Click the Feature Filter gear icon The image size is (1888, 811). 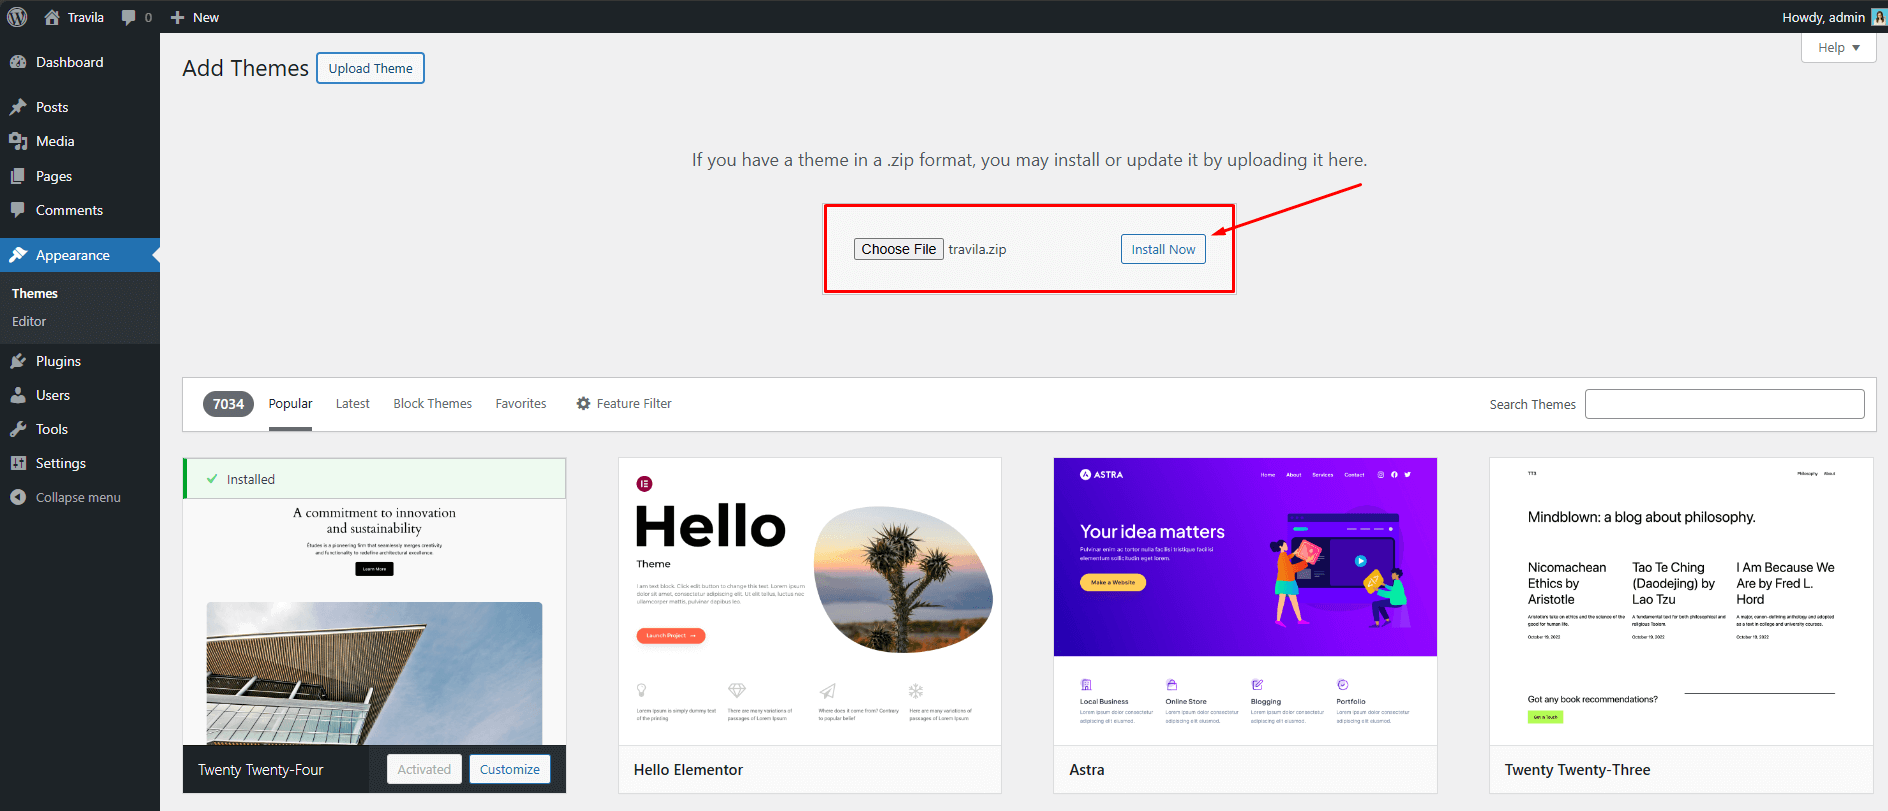583,404
